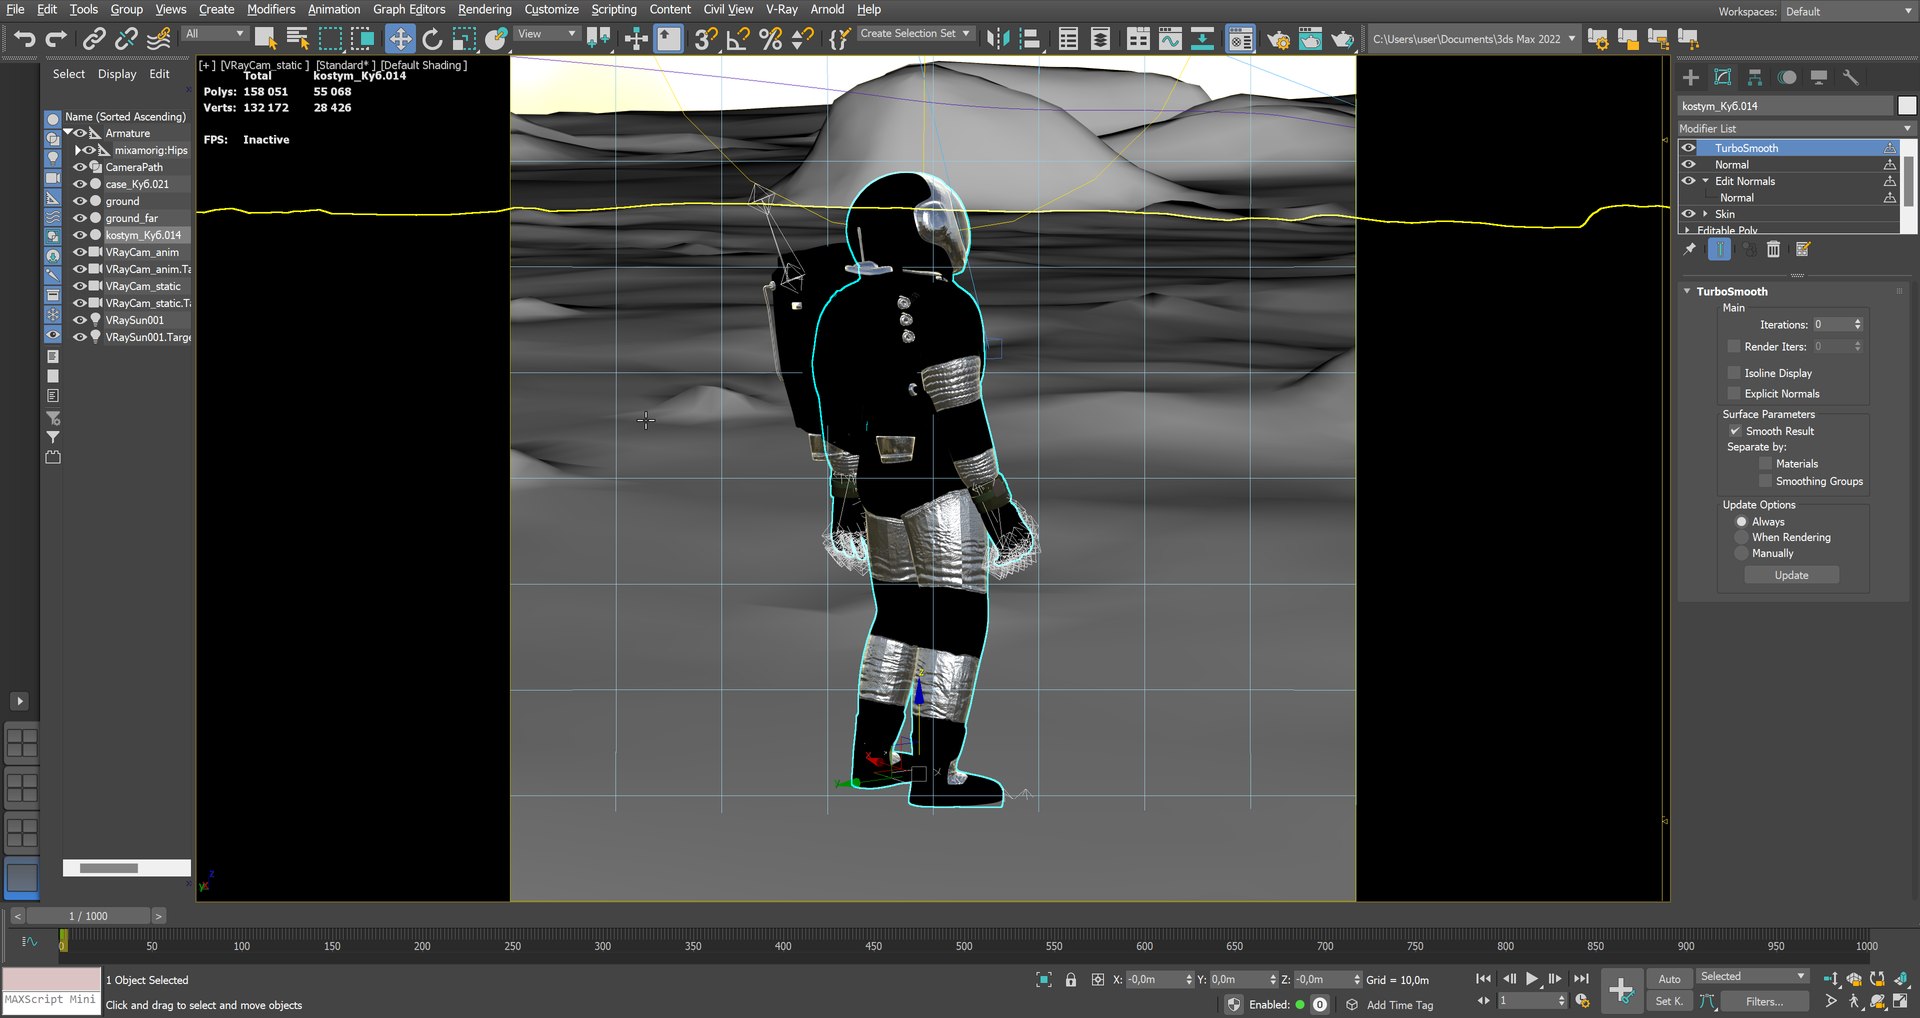Toggle selection lock padlock icon
This screenshot has height=1018, width=1920.
click(x=1071, y=980)
